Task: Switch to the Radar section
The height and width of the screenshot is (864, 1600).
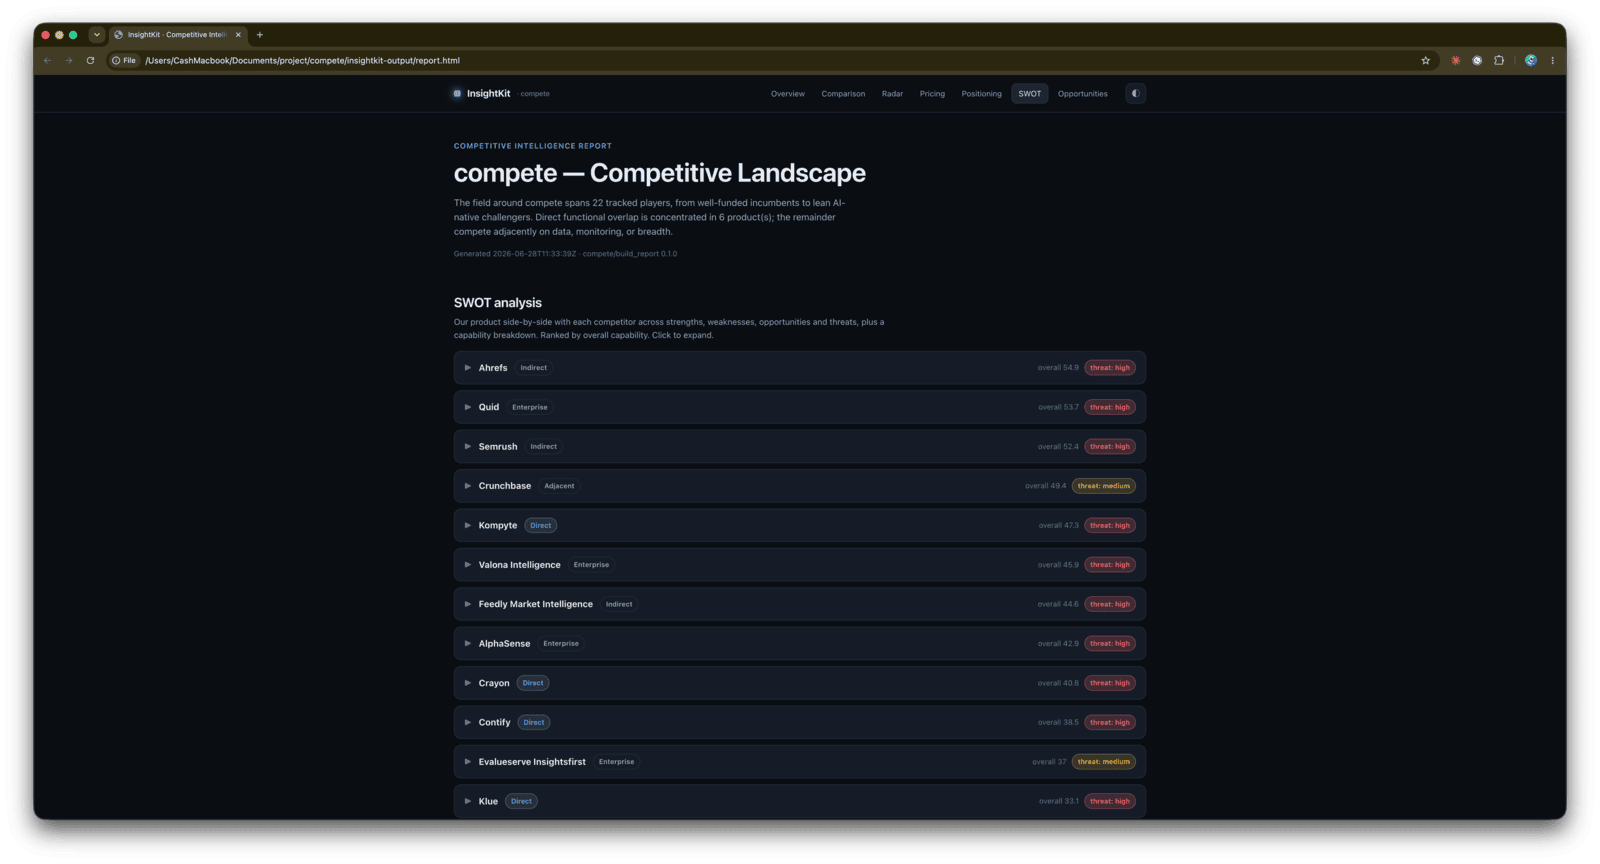Action: point(892,94)
